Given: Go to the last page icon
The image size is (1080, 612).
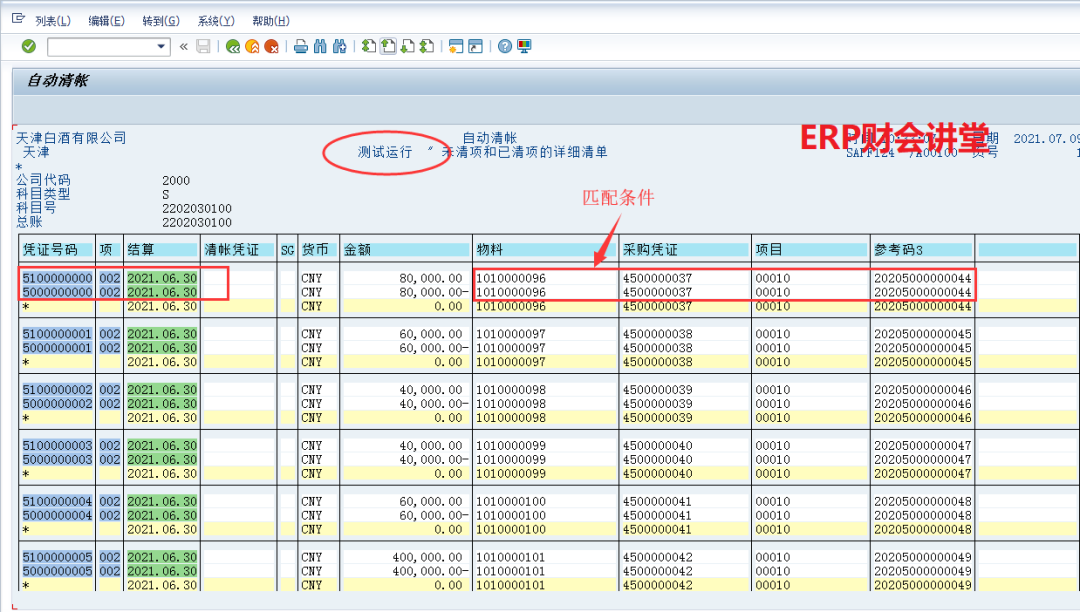Looking at the screenshot, I should click(427, 46).
